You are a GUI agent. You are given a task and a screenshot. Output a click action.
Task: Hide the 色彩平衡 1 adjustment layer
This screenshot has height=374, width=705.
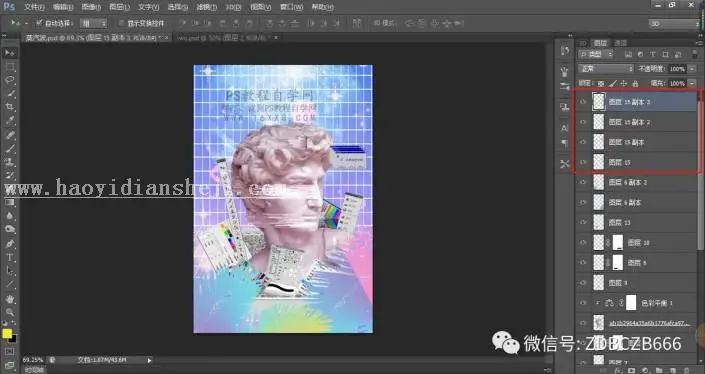583,303
